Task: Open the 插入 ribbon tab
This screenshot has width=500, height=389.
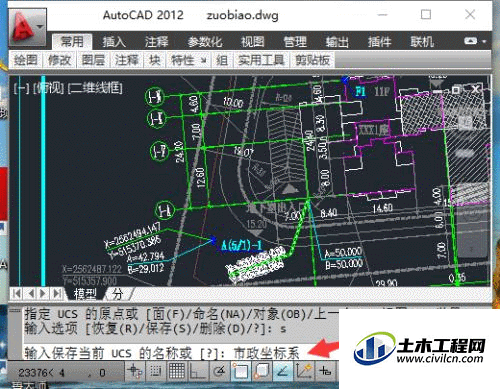Action: pyautogui.click(x=114, y=42)
